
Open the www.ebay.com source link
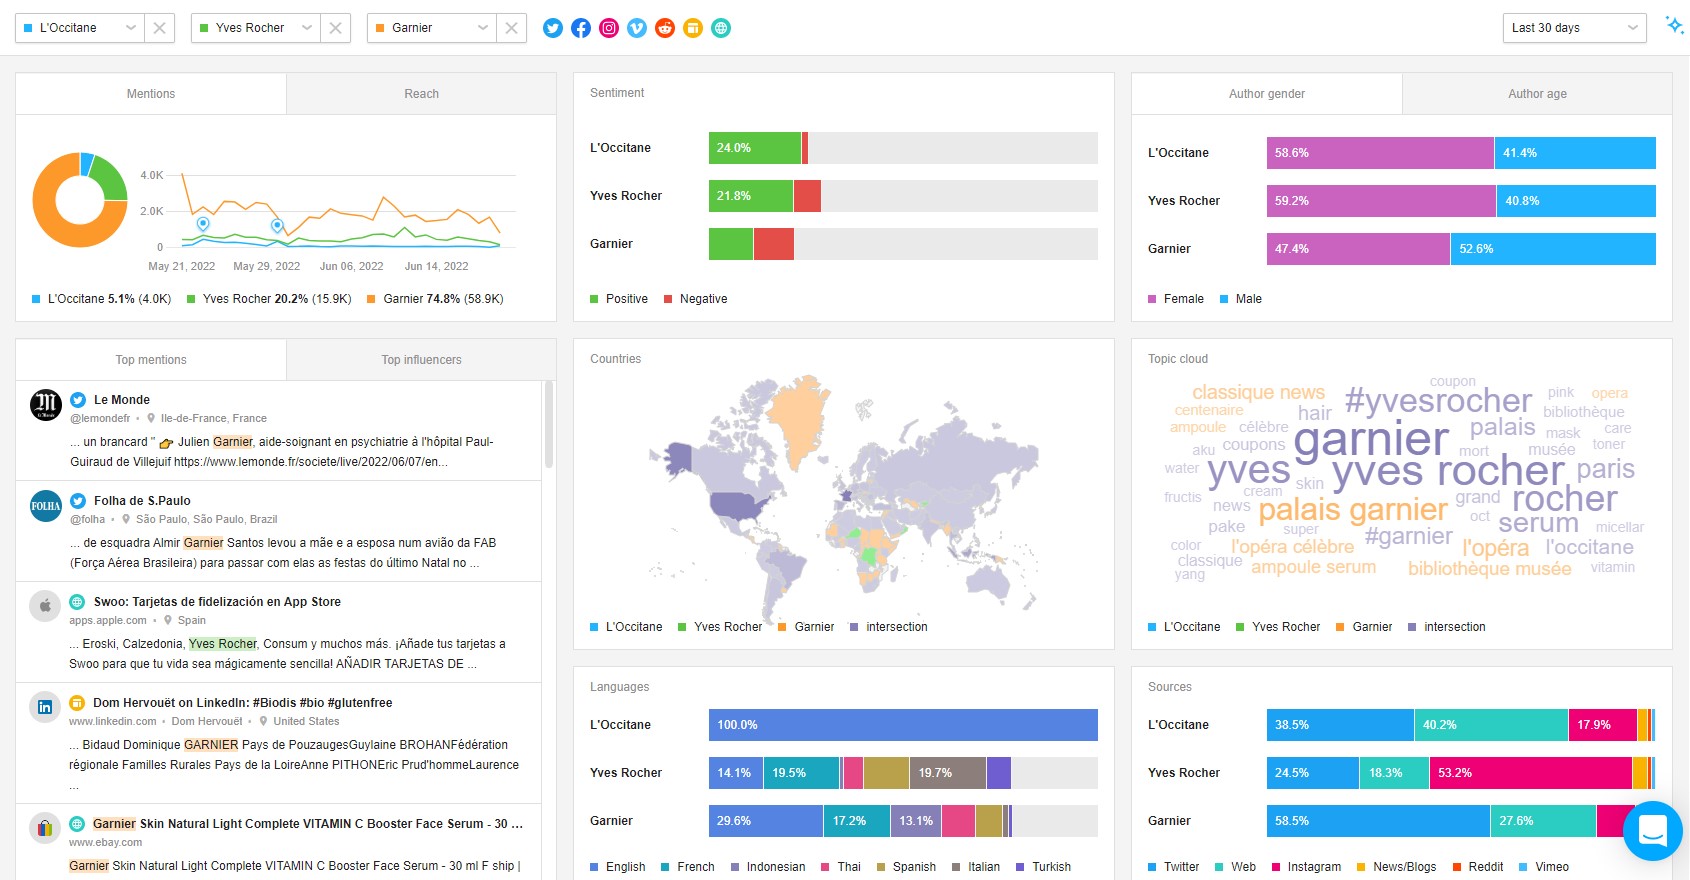click(x=105, y=843)
